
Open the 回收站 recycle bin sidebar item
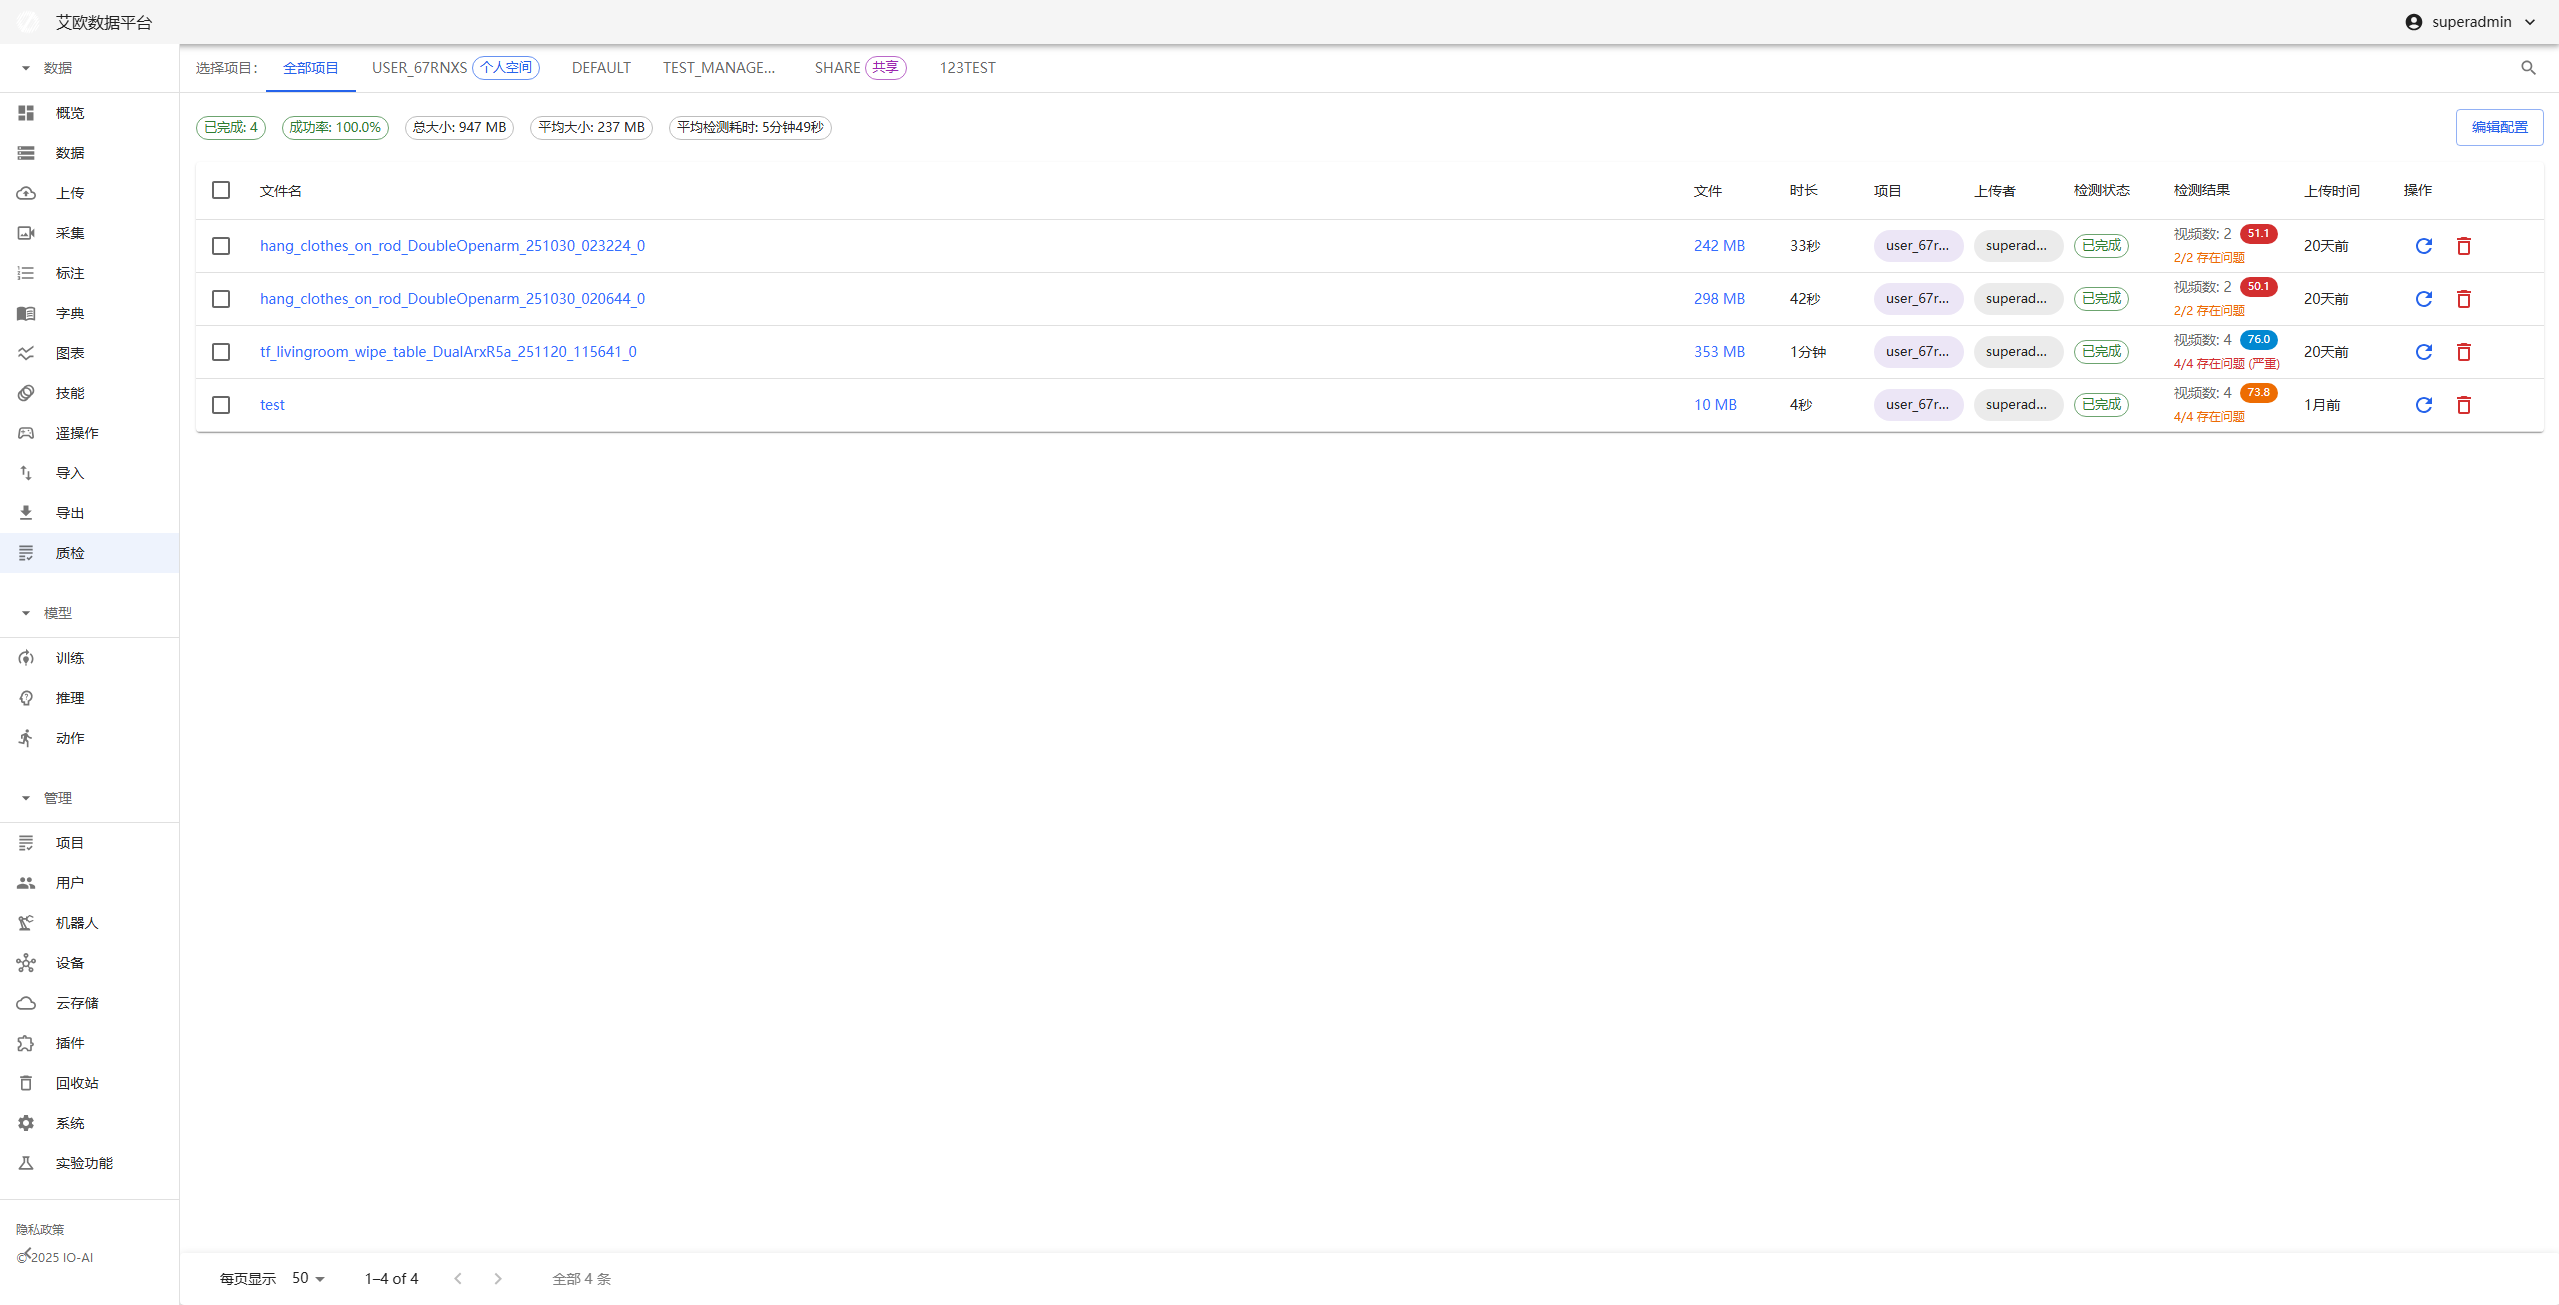76,1083
